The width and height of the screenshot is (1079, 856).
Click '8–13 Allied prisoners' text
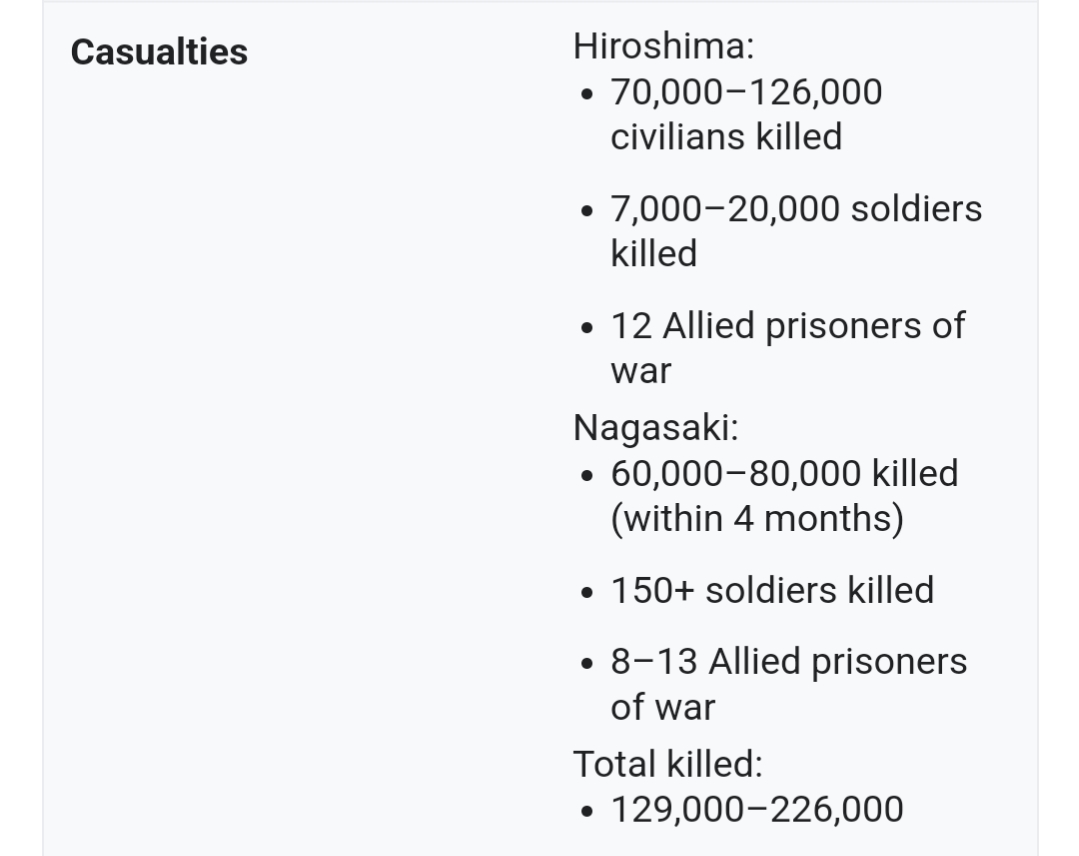click(x=788, y=662)
